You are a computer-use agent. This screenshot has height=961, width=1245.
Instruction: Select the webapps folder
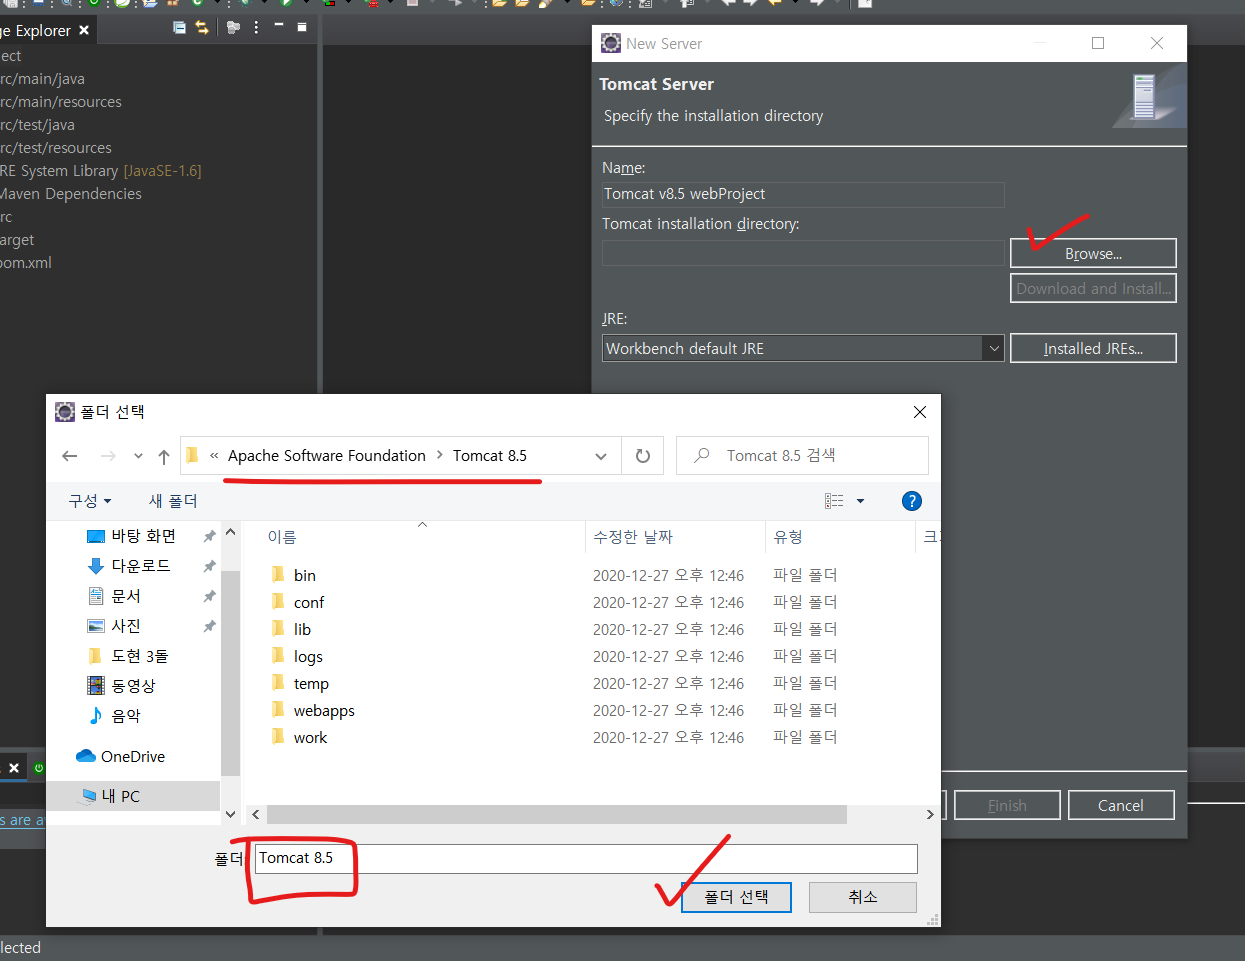point(324,710)
